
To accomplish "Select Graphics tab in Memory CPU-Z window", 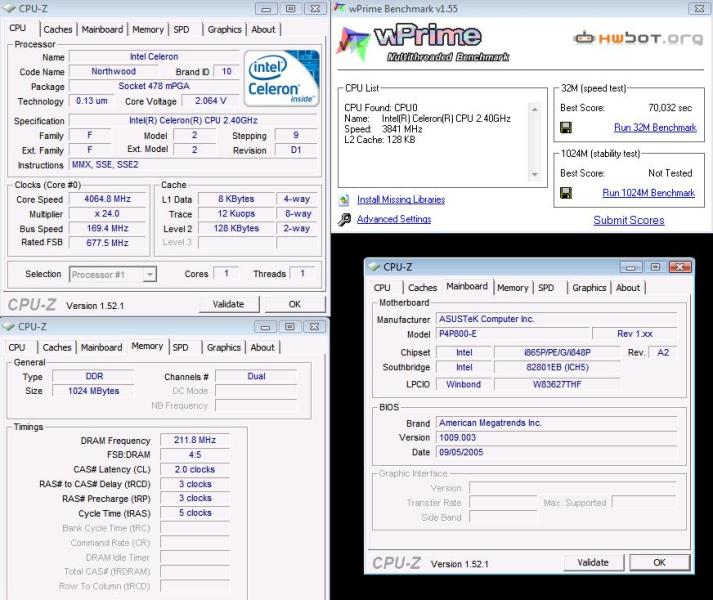I will pyautogui.click(x=223, y=348).
